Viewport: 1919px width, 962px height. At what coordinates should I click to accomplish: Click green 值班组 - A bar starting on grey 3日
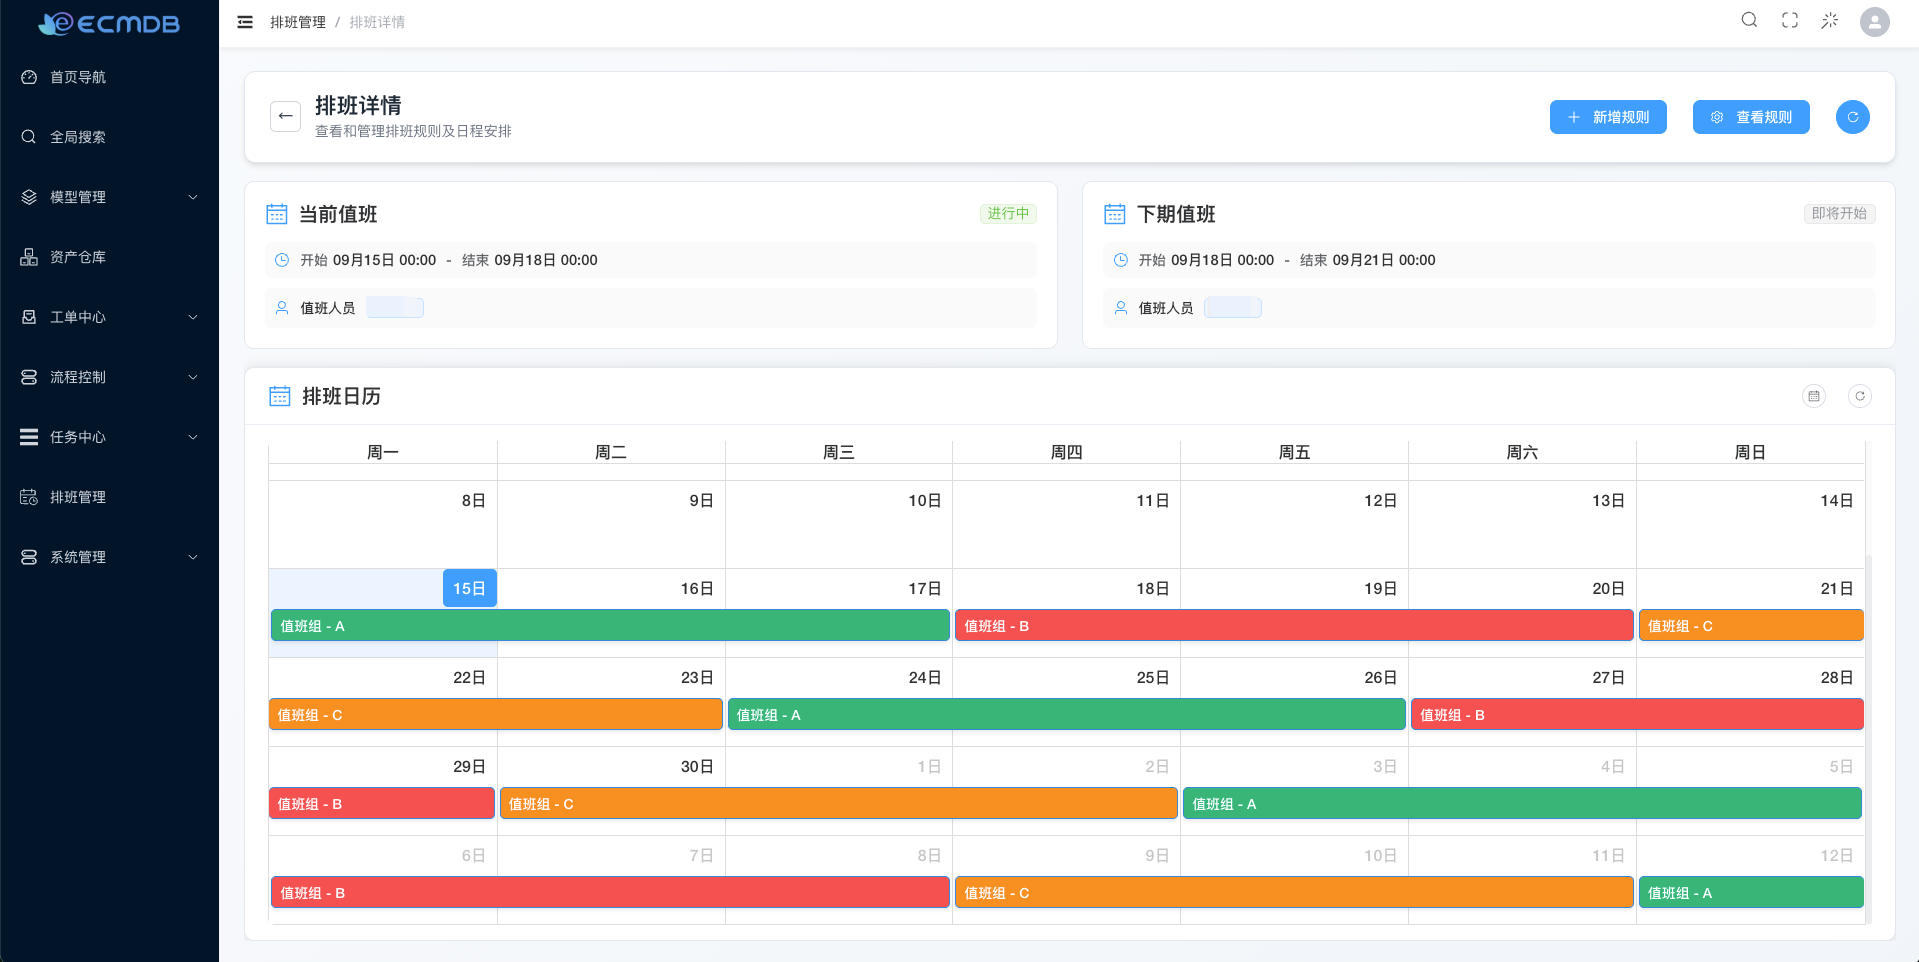(x=1522, y=803)
